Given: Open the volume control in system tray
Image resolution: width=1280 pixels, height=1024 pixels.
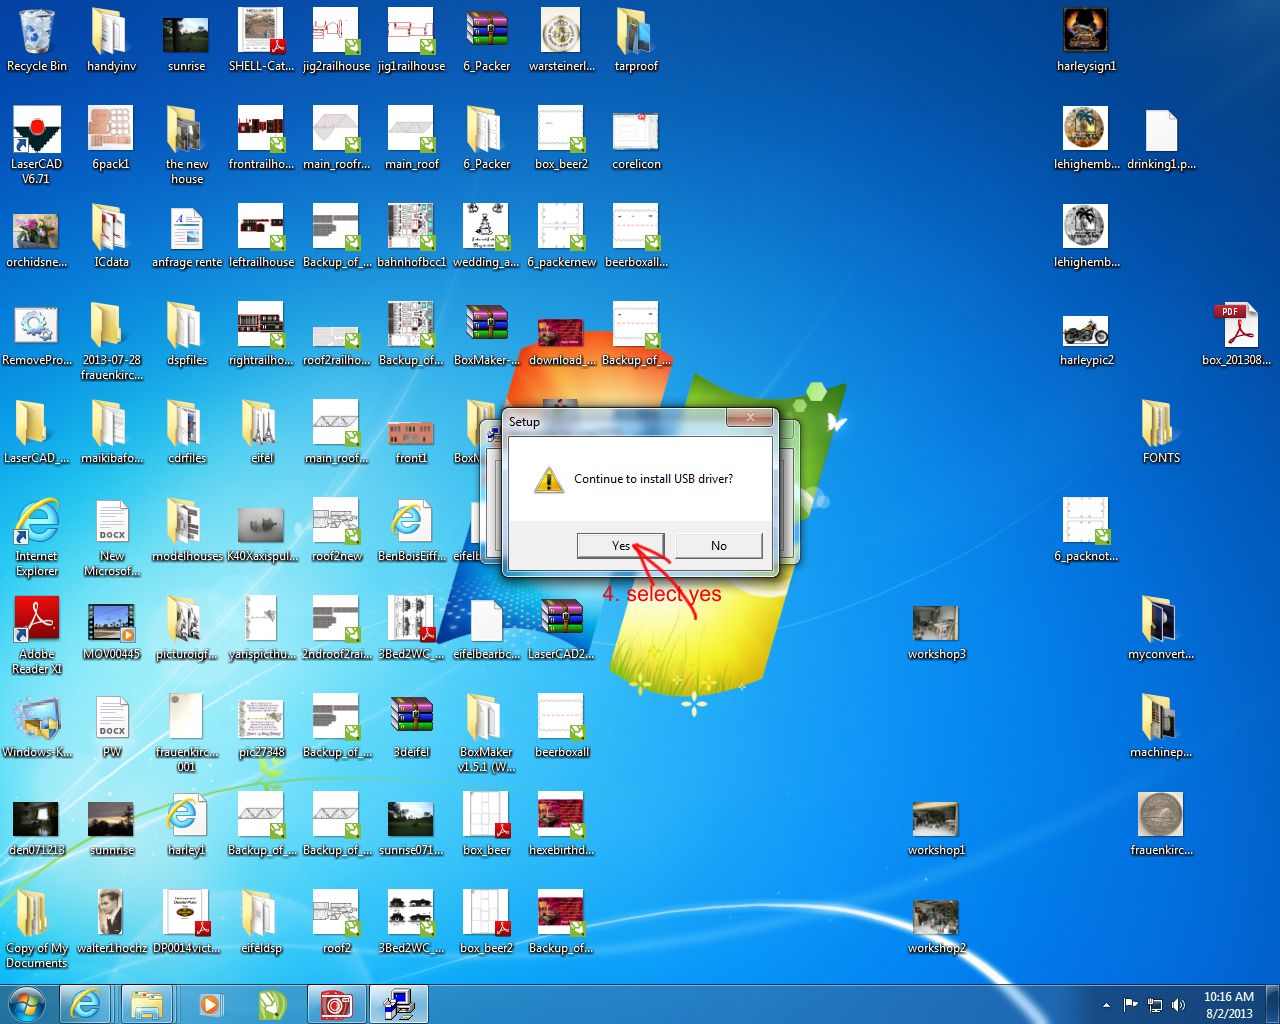Looking at the screenshot, I should [1178, 1005].
